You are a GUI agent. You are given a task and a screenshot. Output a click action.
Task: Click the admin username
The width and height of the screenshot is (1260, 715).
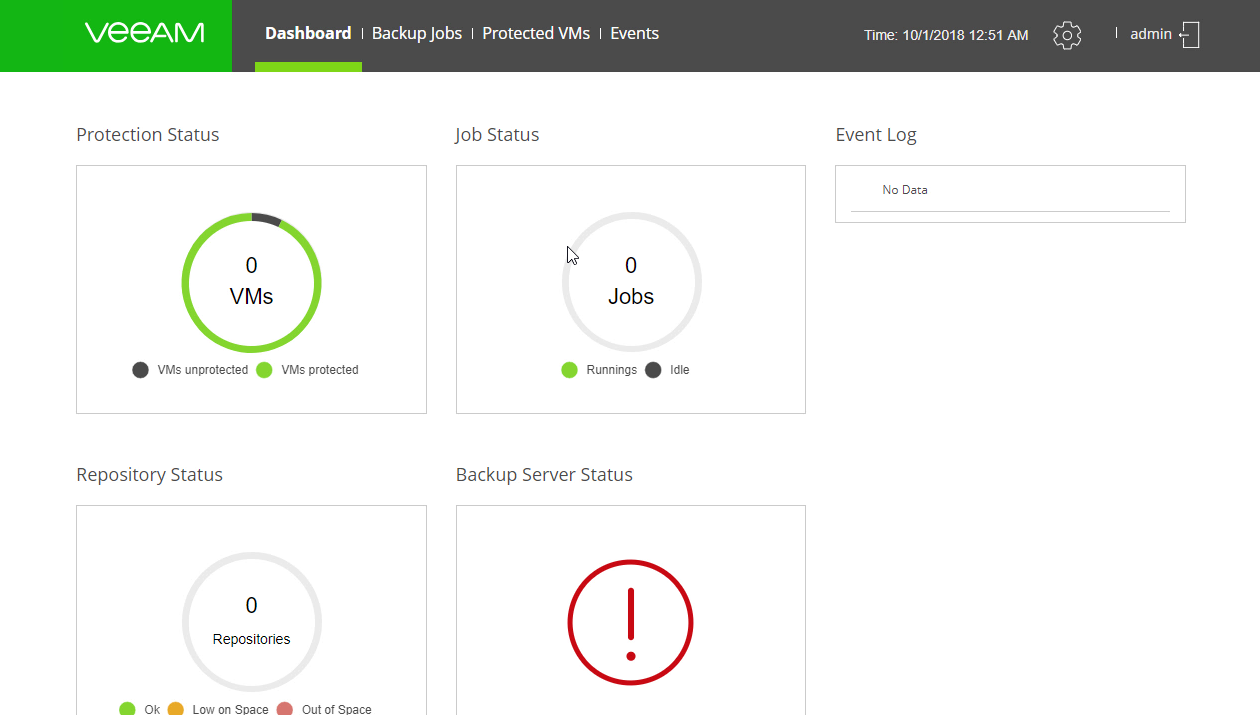(1151, 34)
